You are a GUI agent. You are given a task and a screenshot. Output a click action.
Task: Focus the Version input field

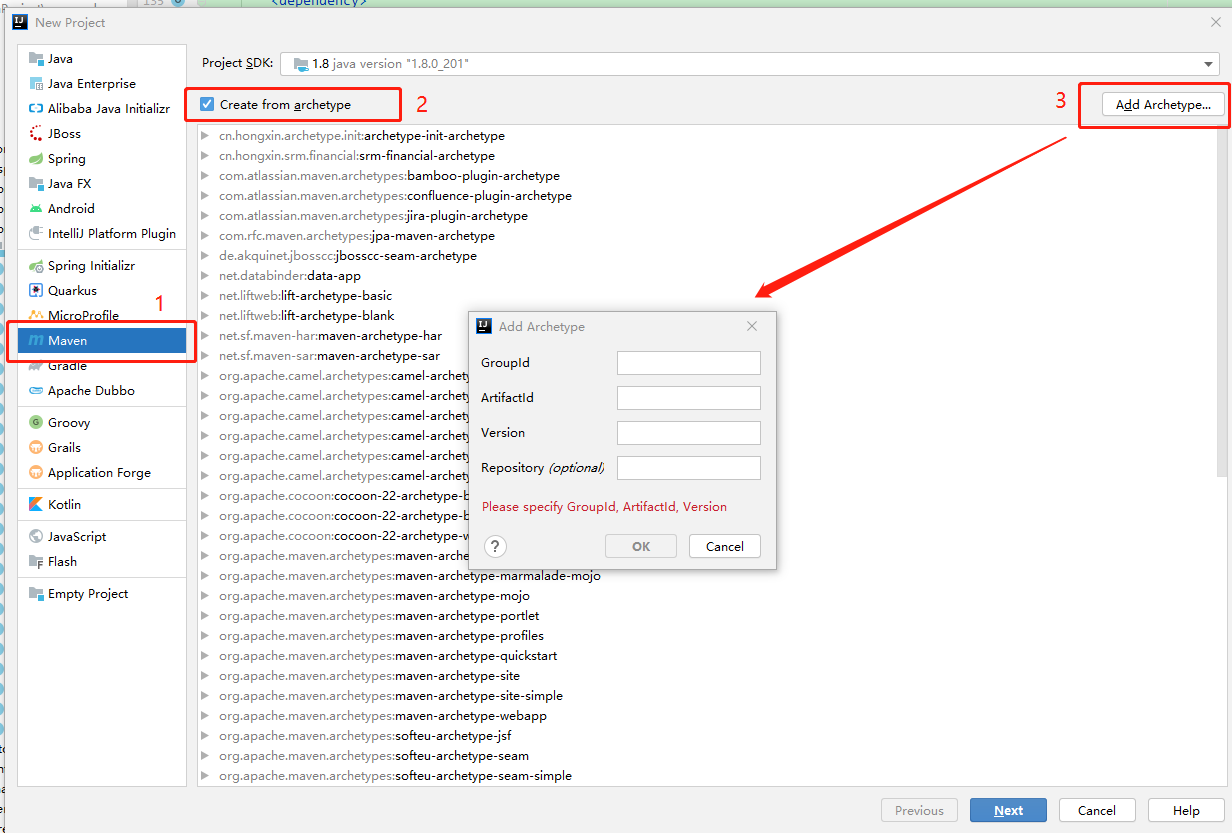click(x=689, y=433)
